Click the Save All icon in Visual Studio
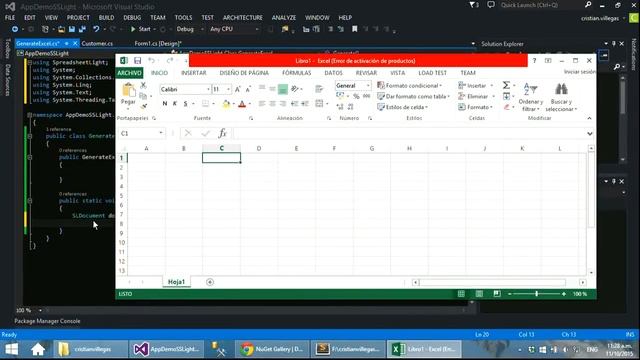The height and width of the screenshot is (360, 640). coord(82,29)
